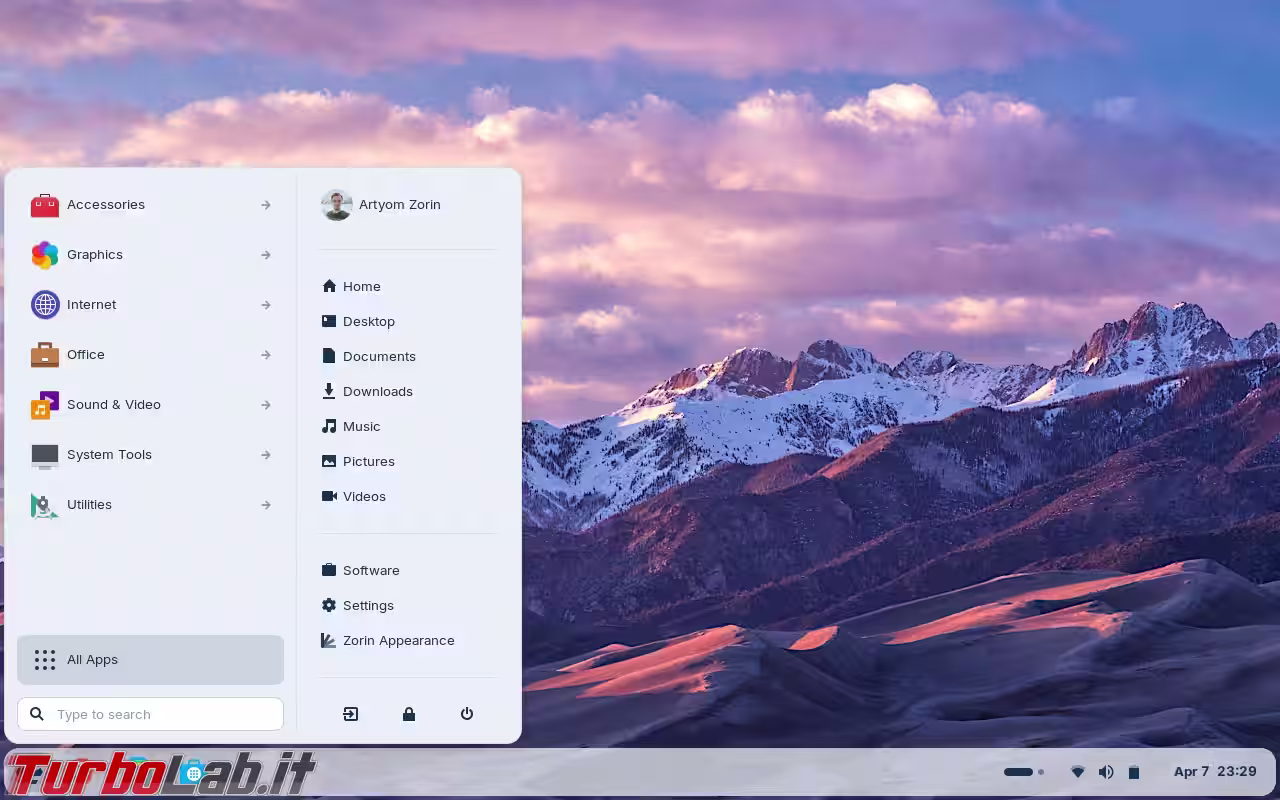The width and height of the screenshot is (1280, 800).
Task: Show All Apps
Action: click(150, 660)
